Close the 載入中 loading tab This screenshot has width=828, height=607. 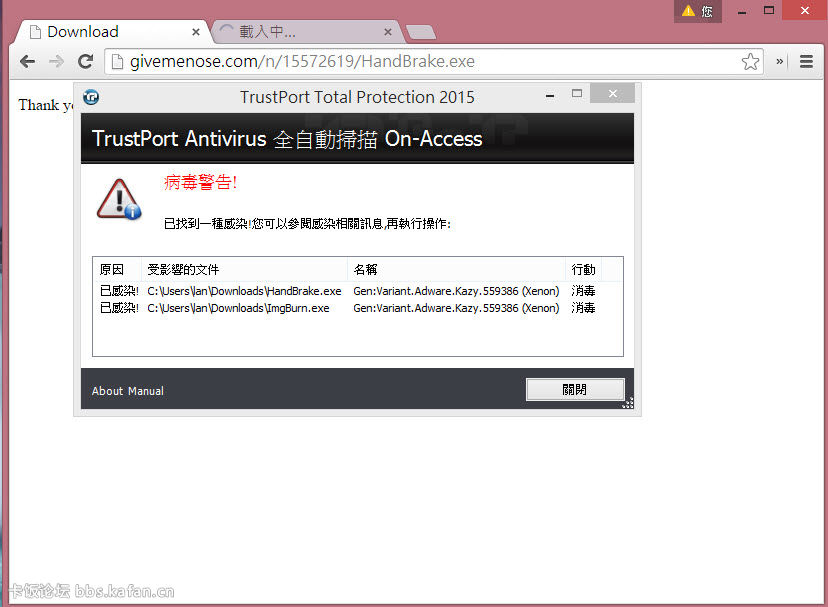coord(388,32)
